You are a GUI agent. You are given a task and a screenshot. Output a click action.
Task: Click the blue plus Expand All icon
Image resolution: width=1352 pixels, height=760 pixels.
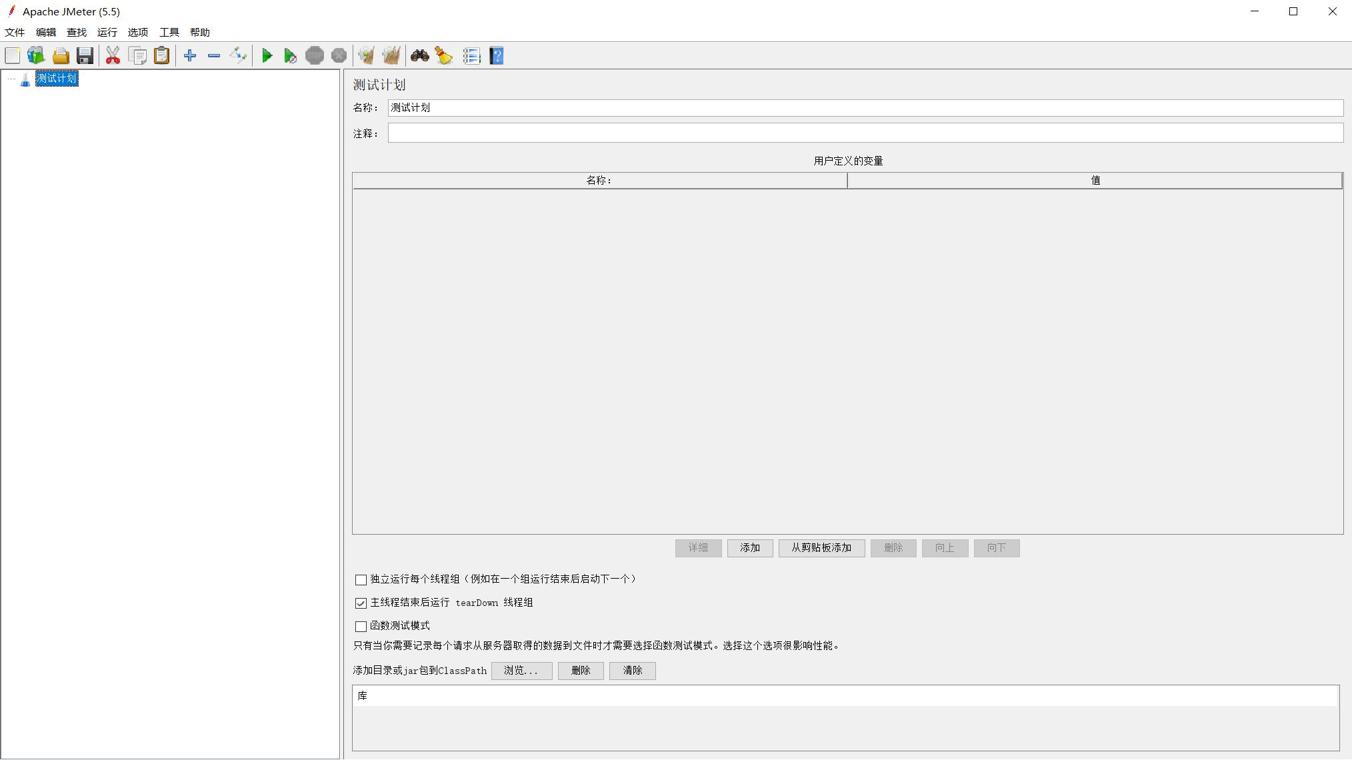(190, 56)
